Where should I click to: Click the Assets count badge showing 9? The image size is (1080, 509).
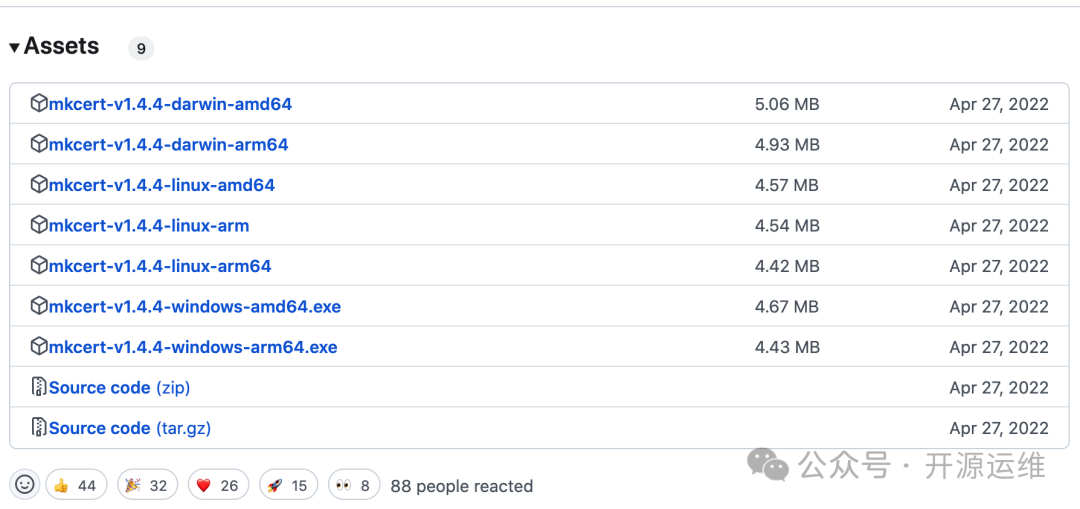point(141,49)
